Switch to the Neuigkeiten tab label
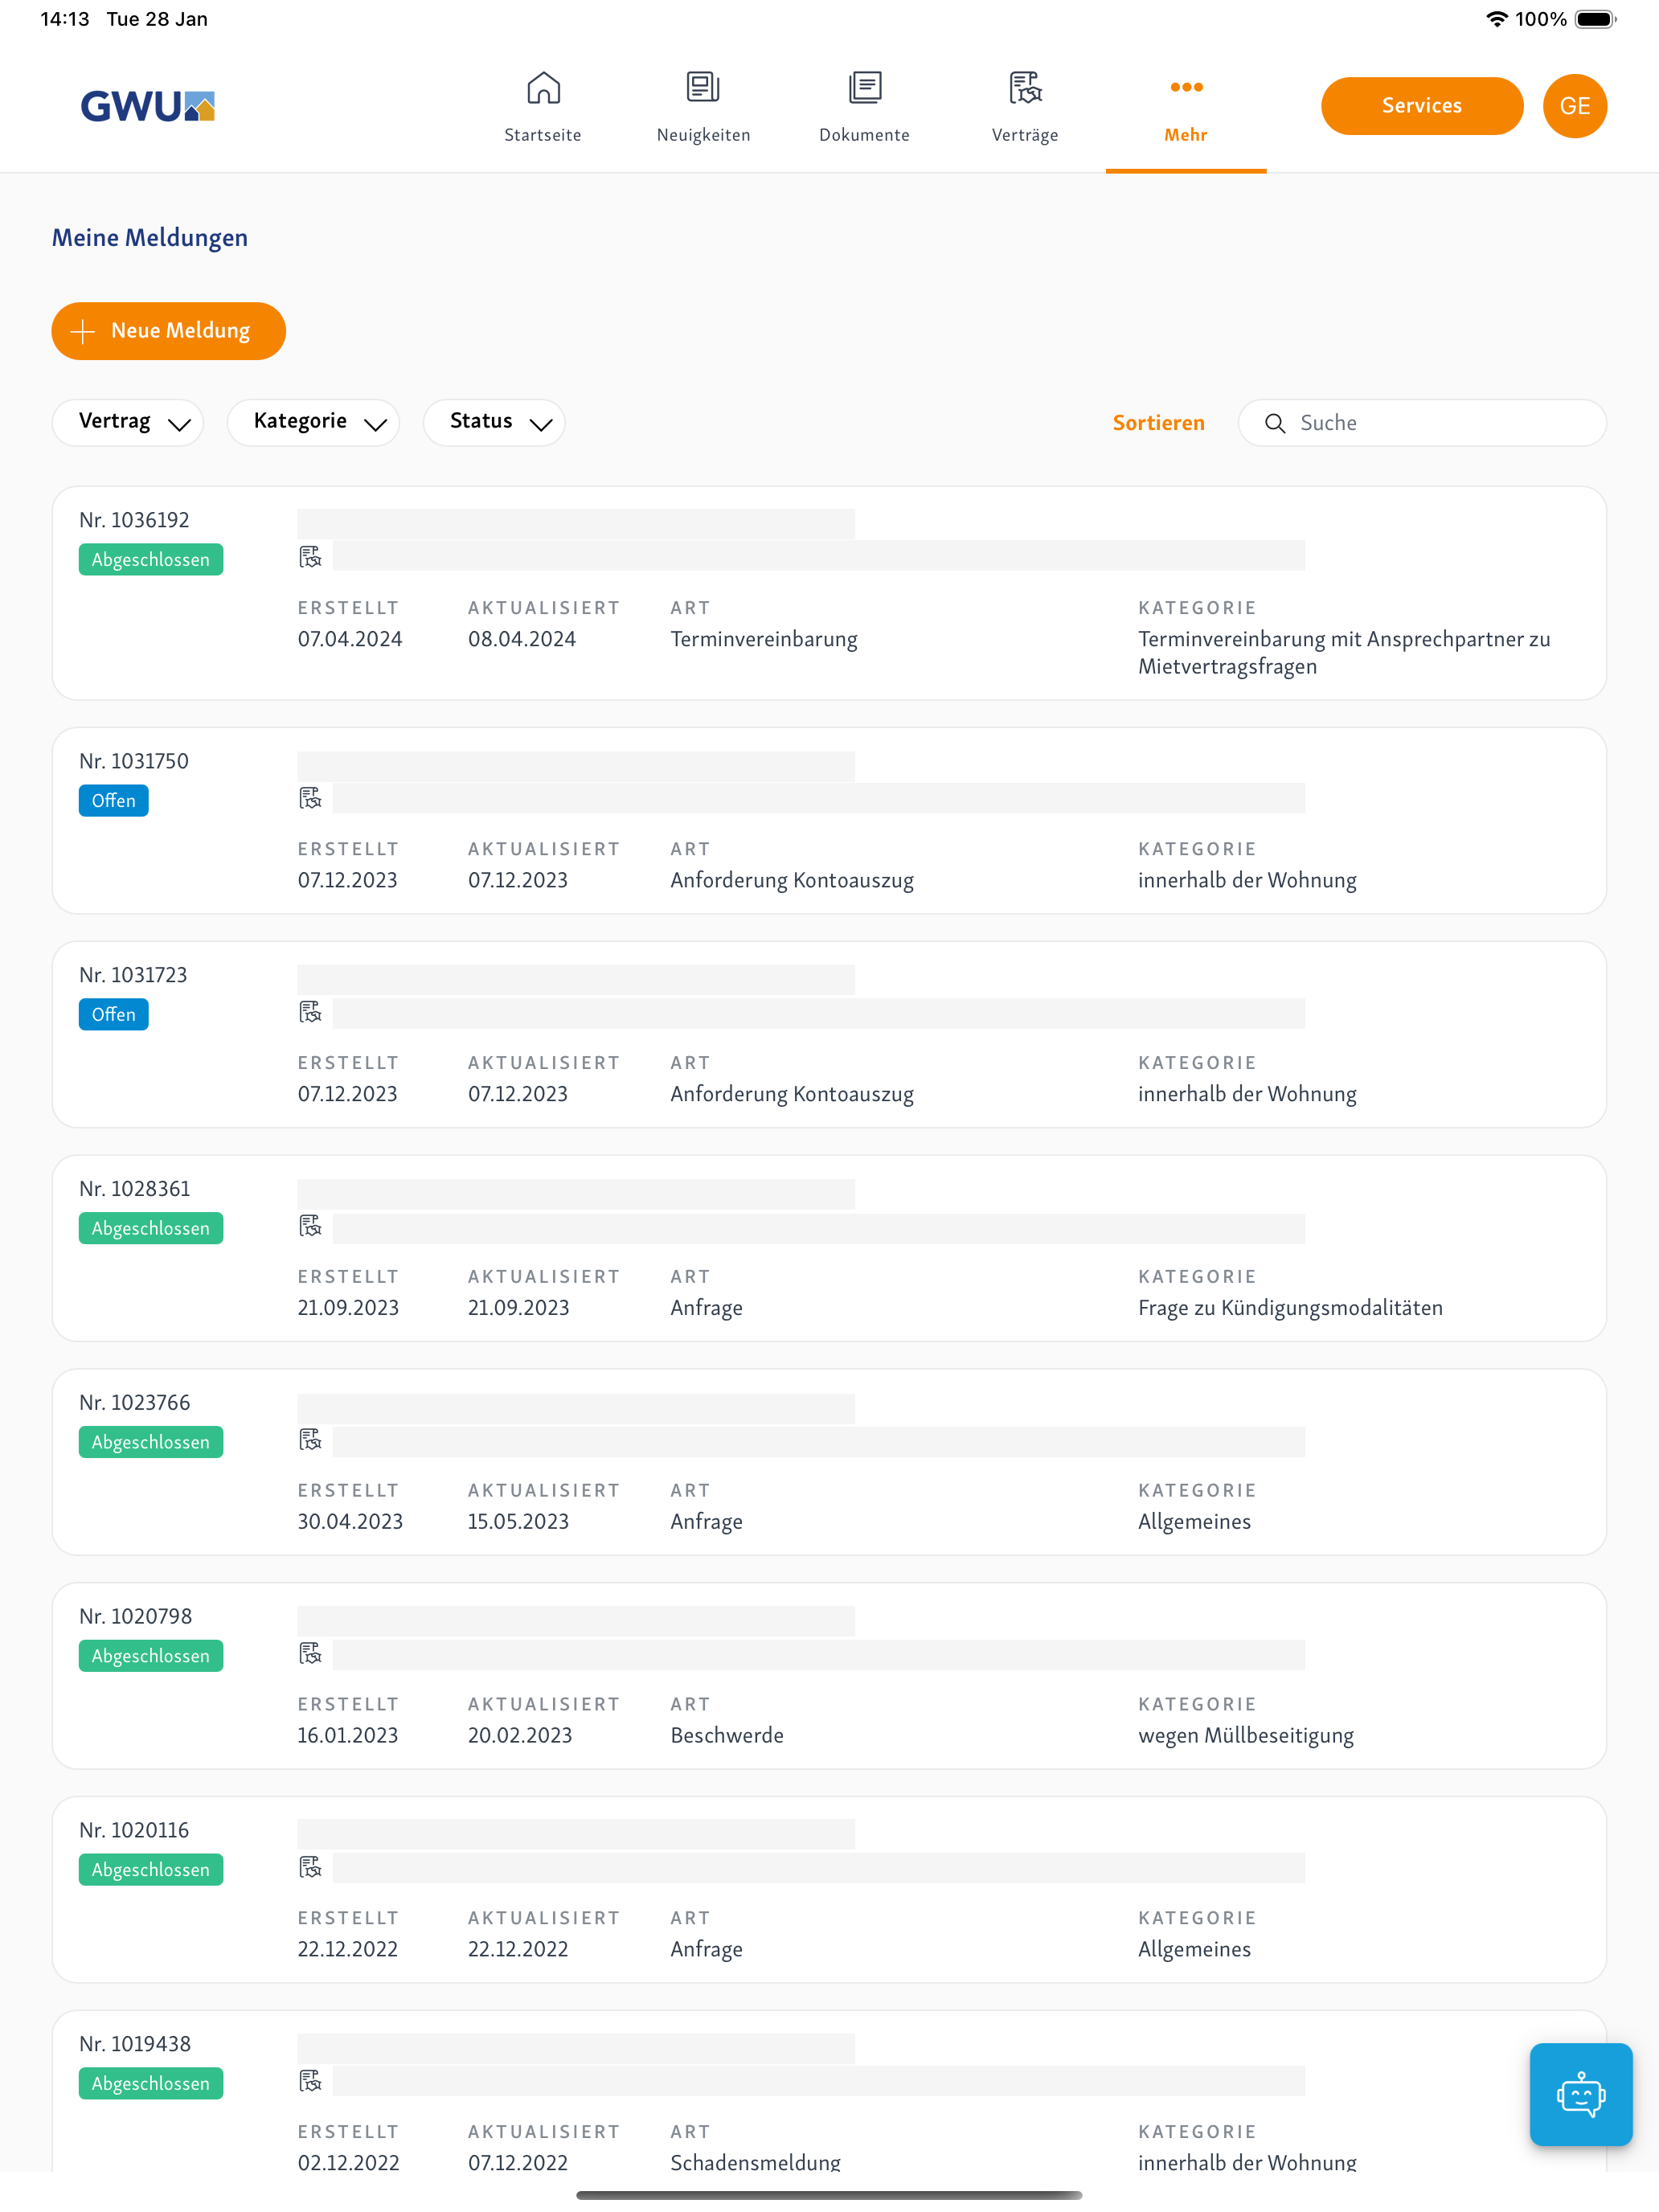The image size is (1659, 2212). [703, 135]
